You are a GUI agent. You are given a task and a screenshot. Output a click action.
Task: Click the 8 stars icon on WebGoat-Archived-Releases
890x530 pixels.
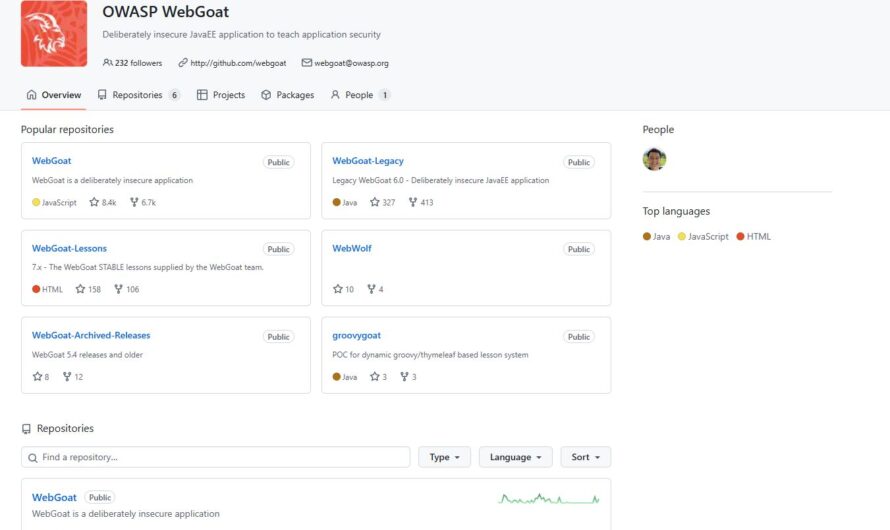pyautogui.click(x=37, y=376)
